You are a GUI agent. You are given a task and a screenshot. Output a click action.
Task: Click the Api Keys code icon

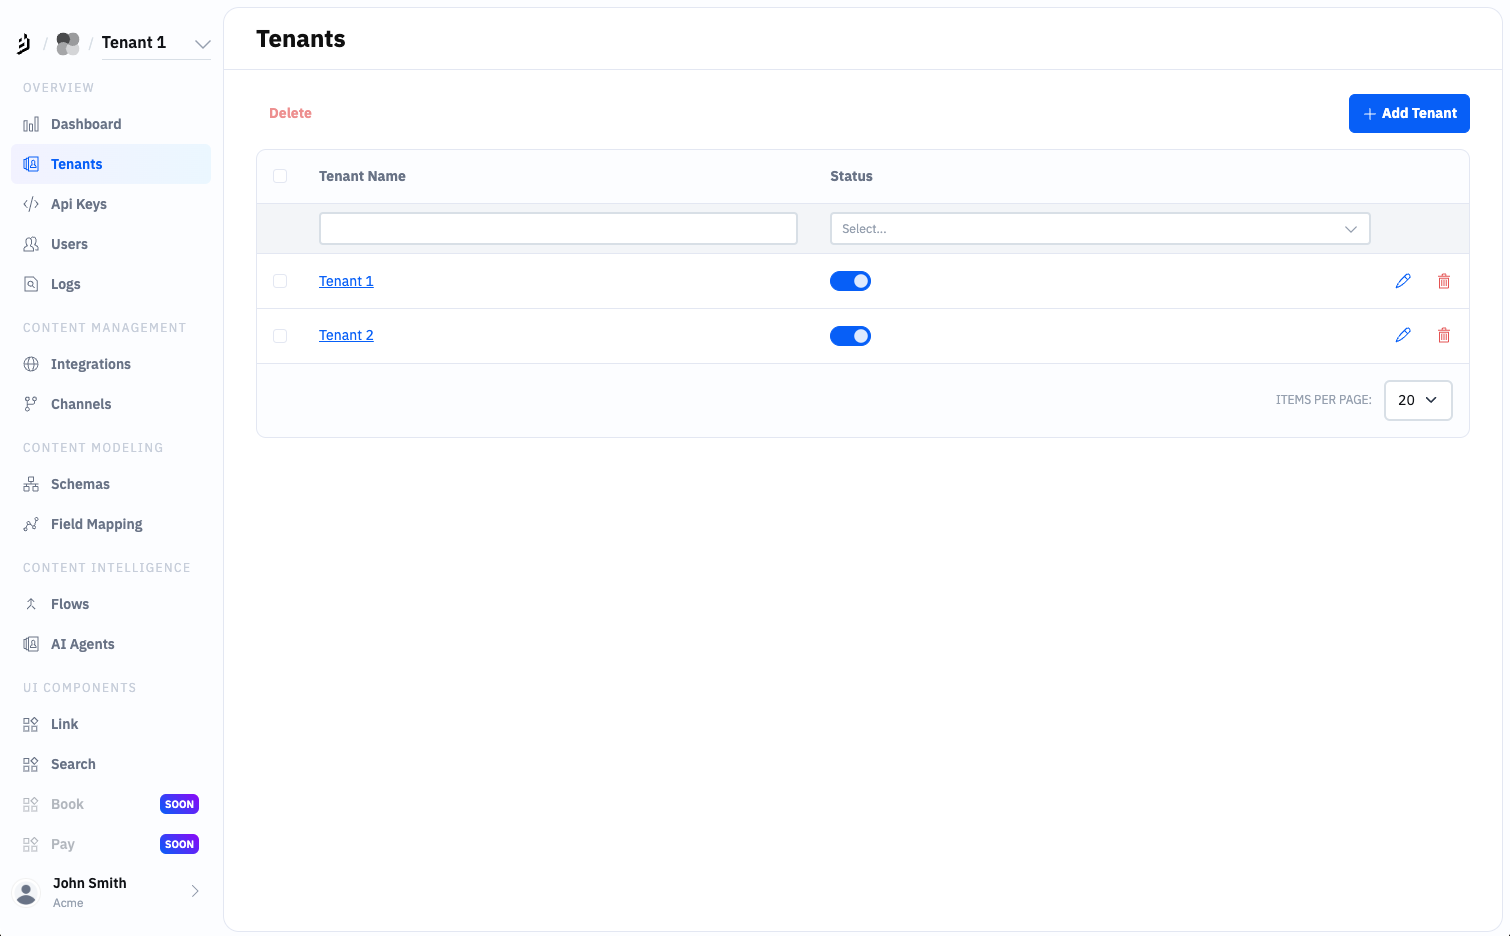(31, 204)
